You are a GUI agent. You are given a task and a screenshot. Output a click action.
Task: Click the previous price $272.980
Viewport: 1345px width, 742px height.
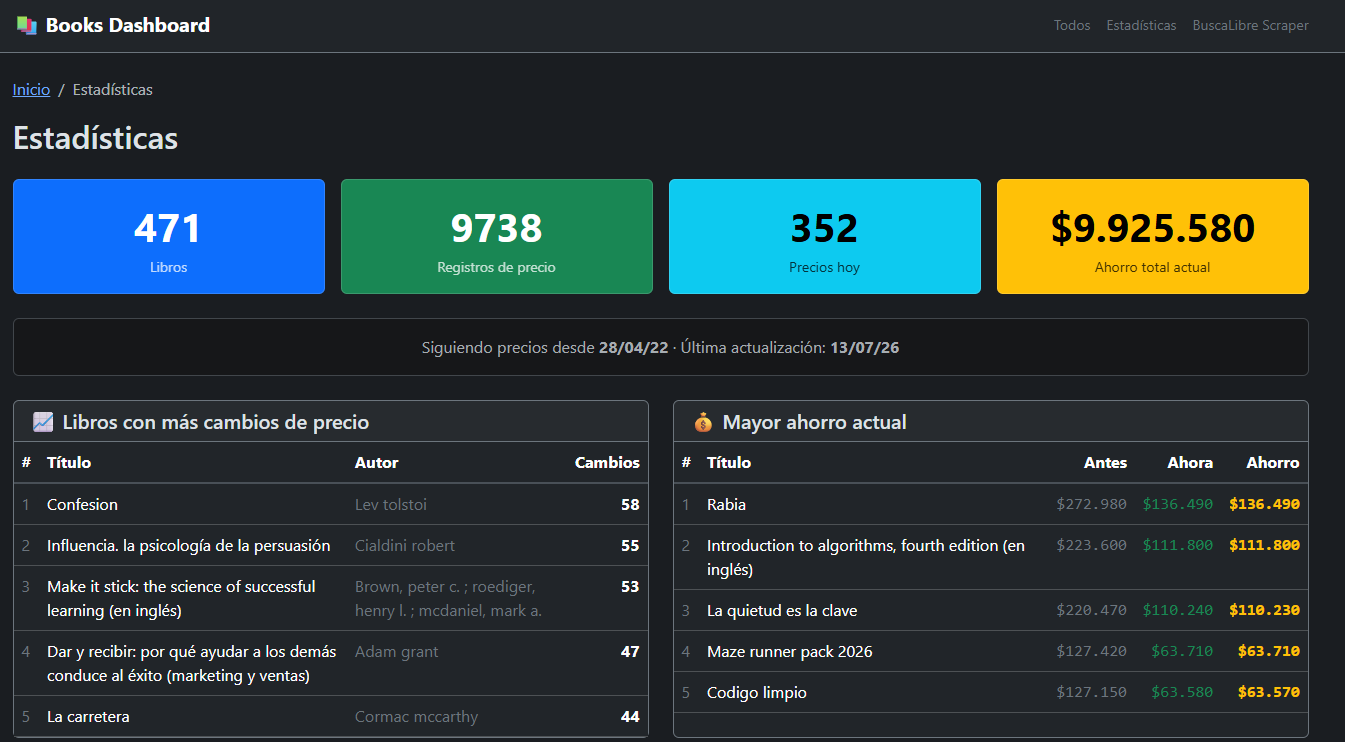(x=1092, y=505)
